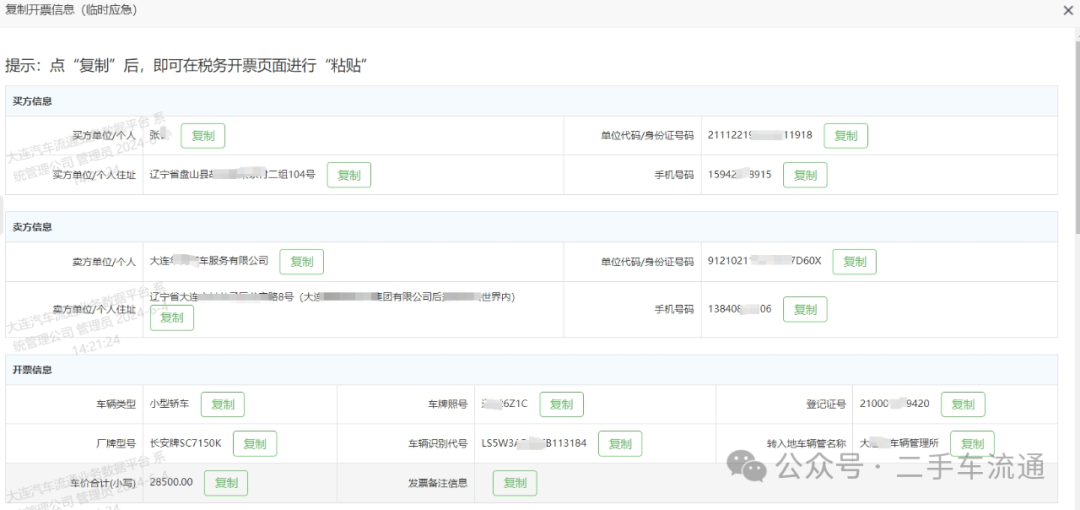
Task: Copy the vehicle identification code (VIN)
Action: click(x=620, y=444)
